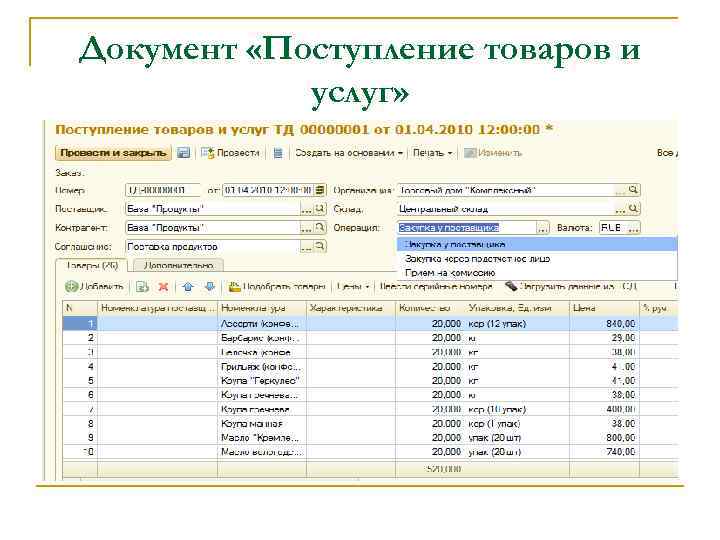Screen dimensions: 720x540
Task: Click 'Масло "Кремле...' cell in row 9
Action: pyautogui.click(x=262, y=438)
